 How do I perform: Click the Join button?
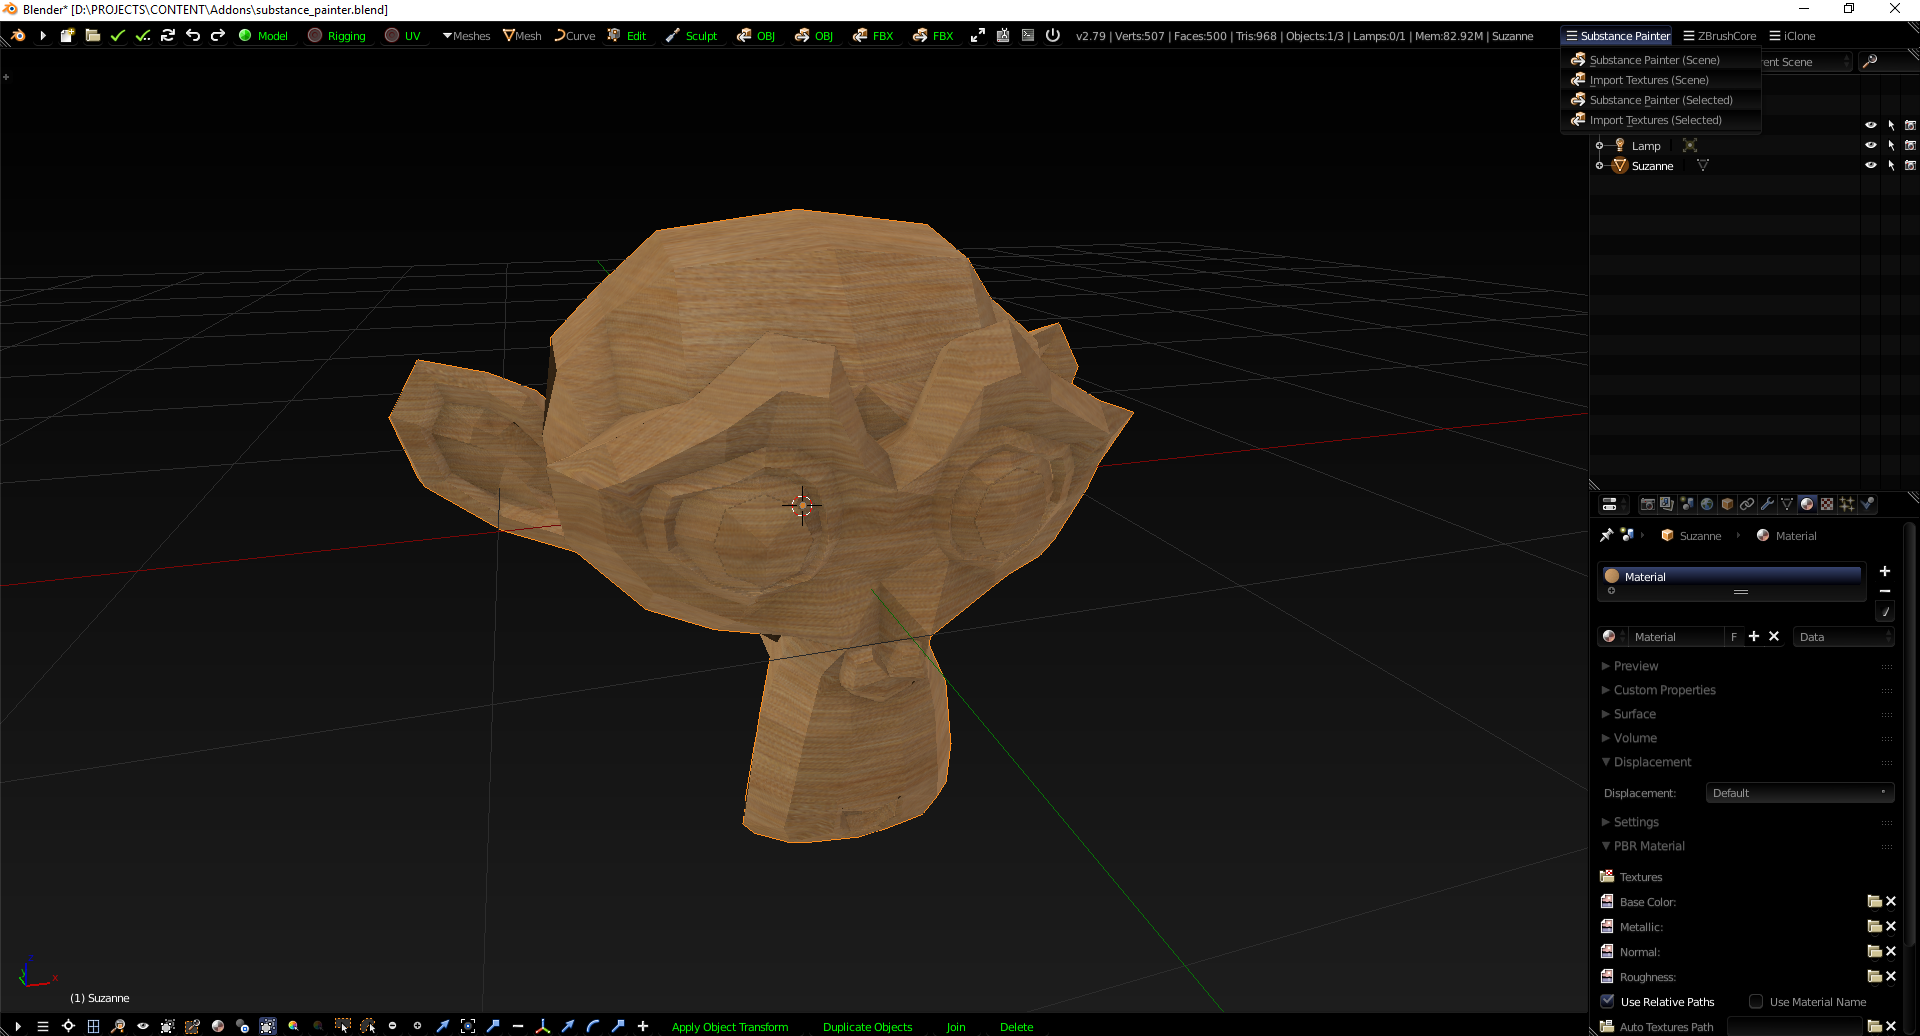pos(956,1026)
